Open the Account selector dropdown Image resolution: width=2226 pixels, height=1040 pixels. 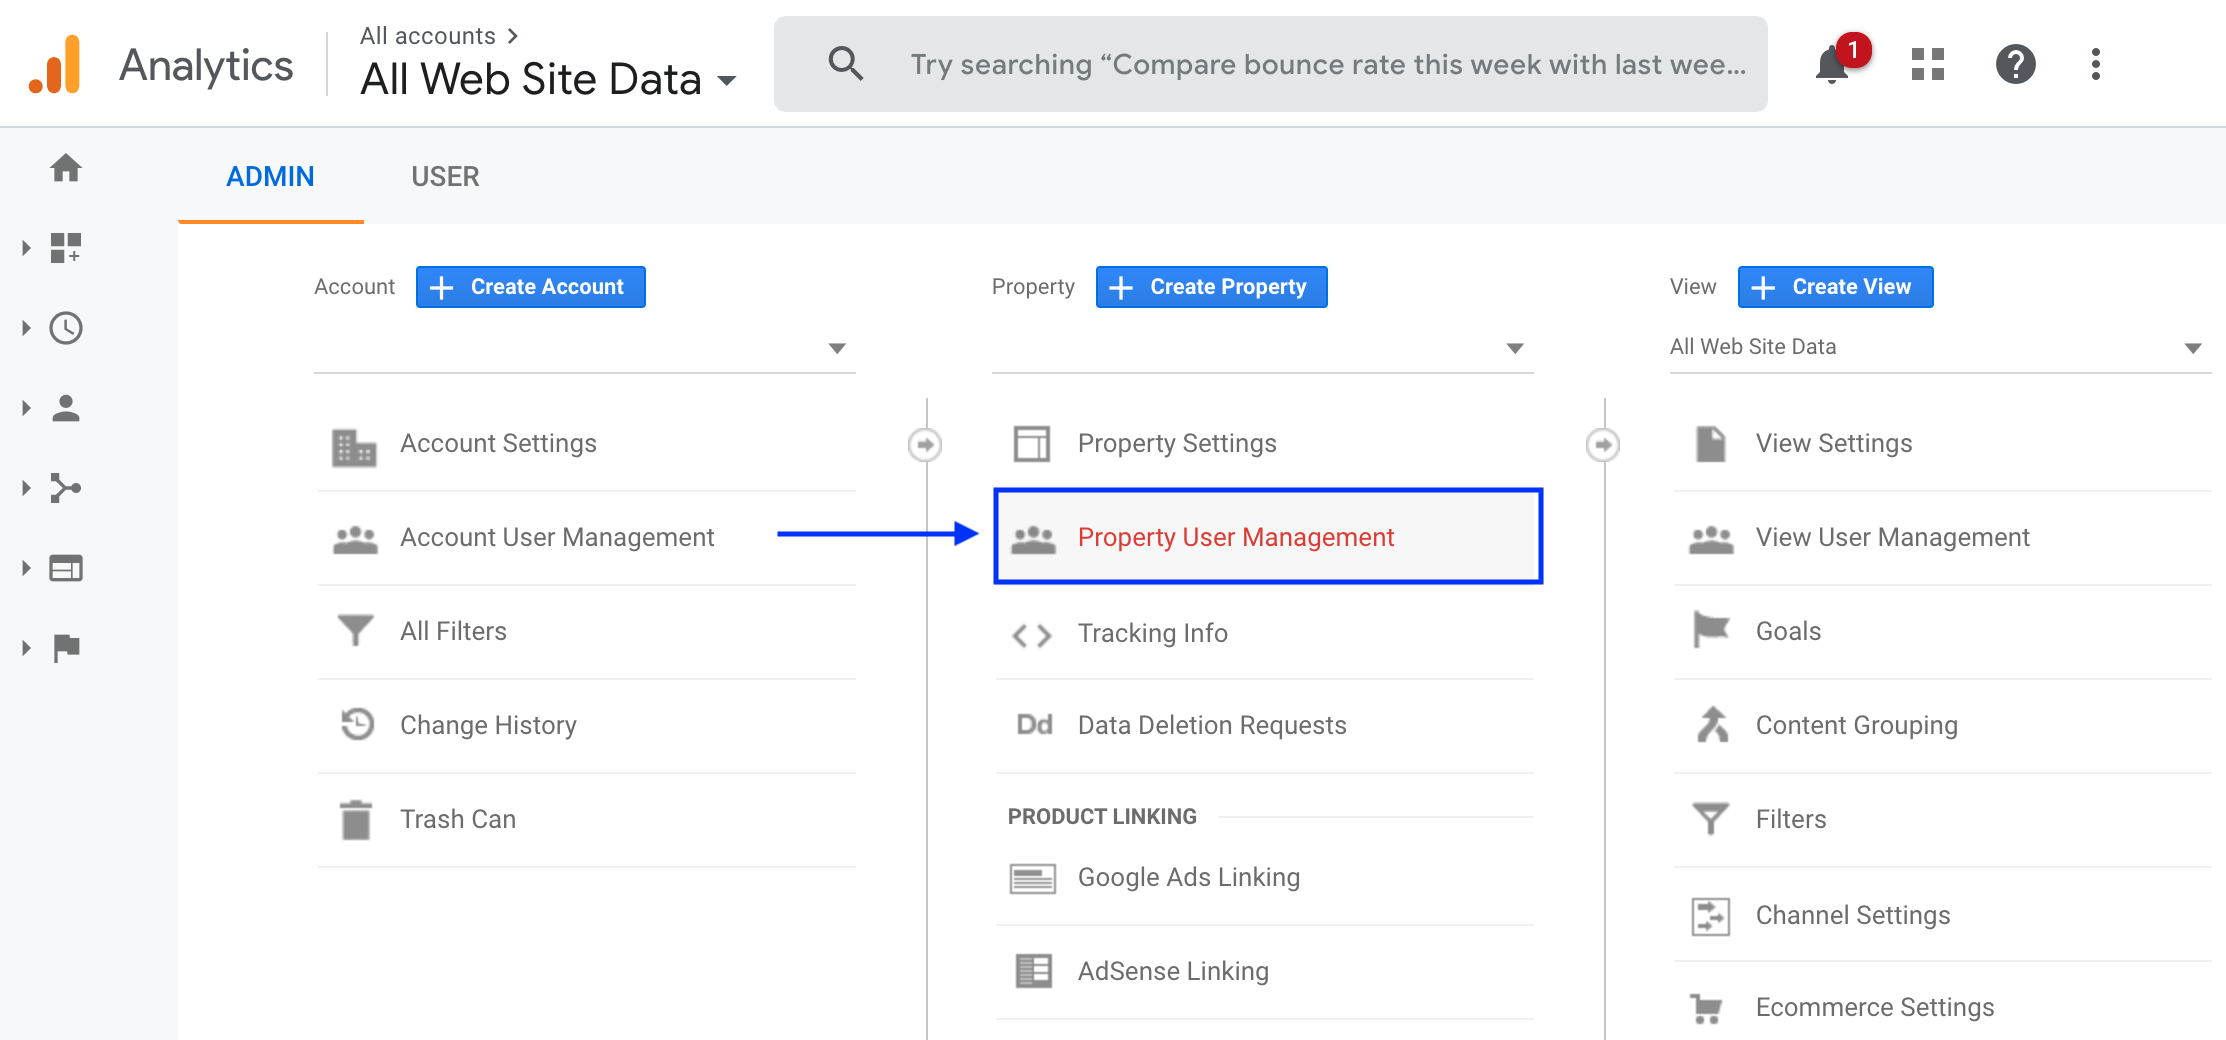[584, 348]
